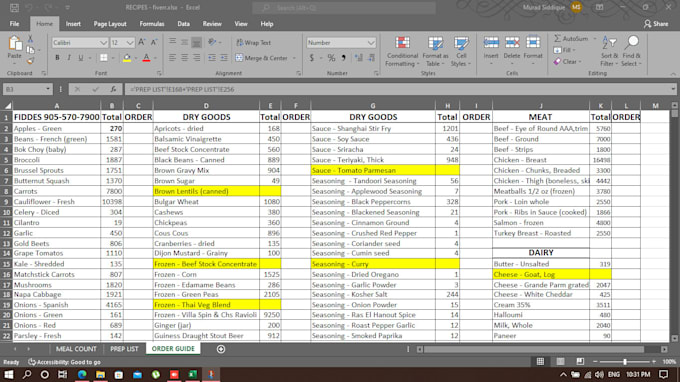Open the Borders button

(104, 58)
